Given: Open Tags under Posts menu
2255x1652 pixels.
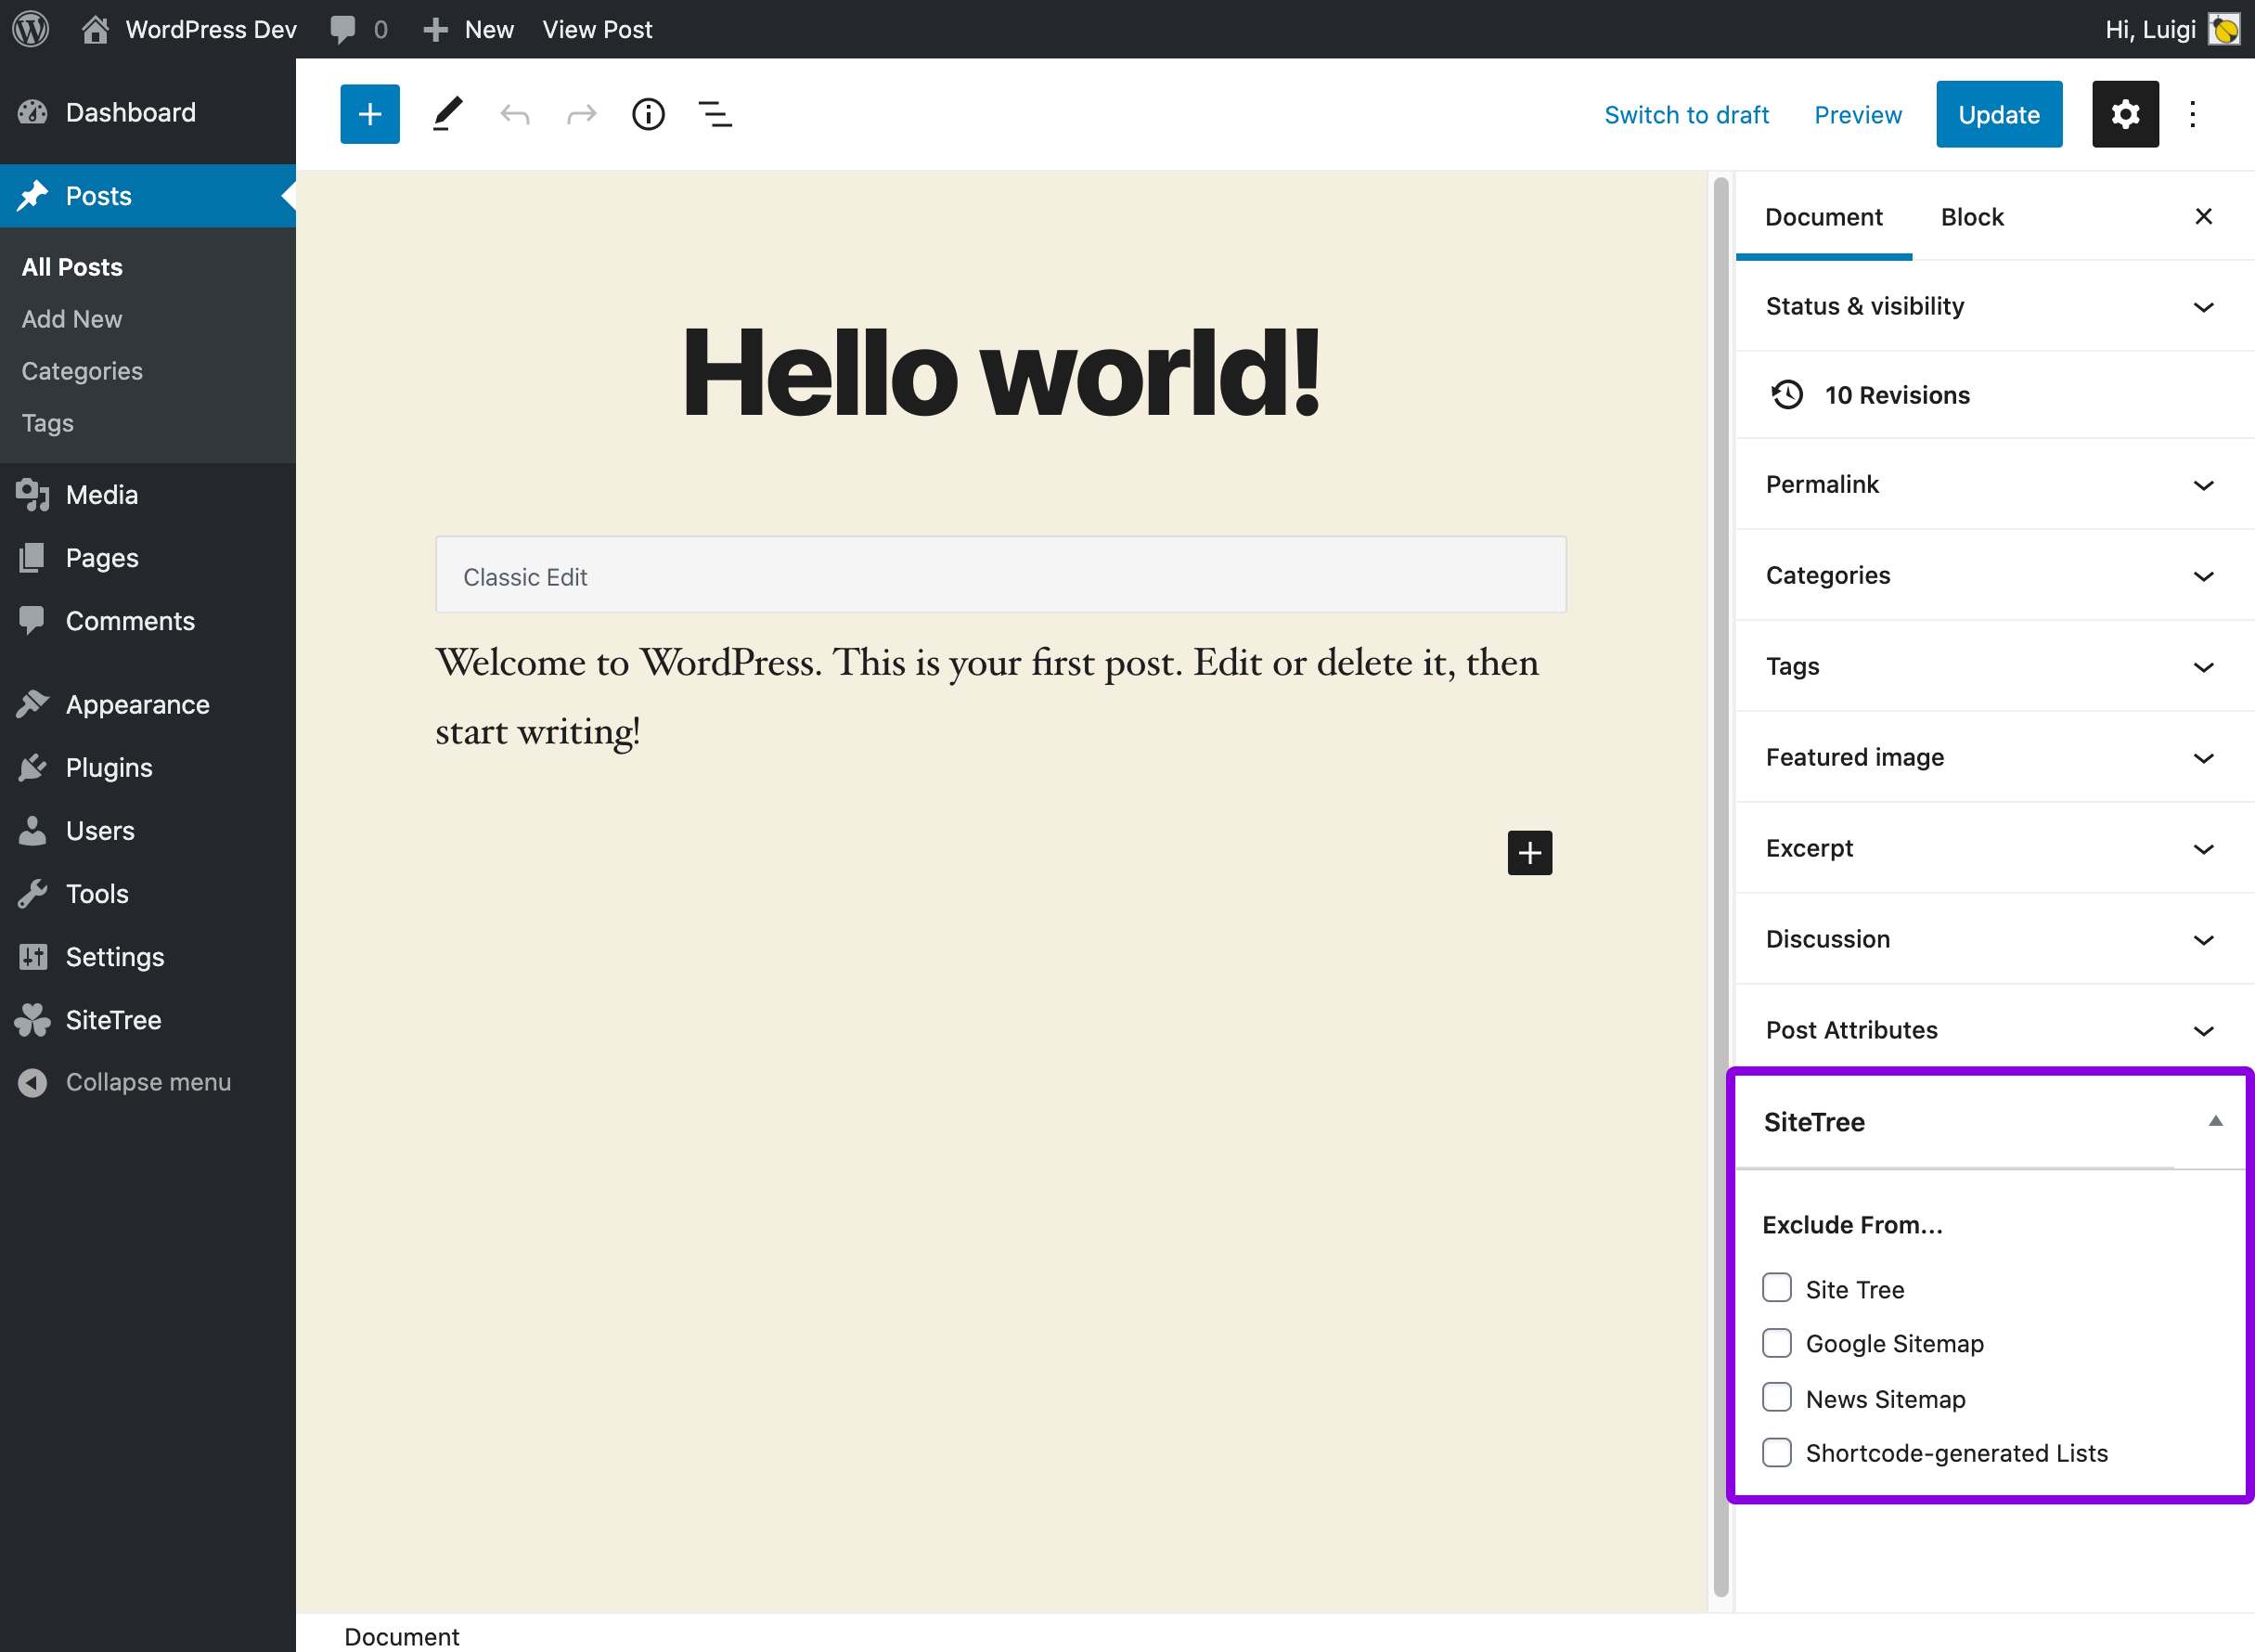Looking at the screenshot, I should tap(48, 423).
